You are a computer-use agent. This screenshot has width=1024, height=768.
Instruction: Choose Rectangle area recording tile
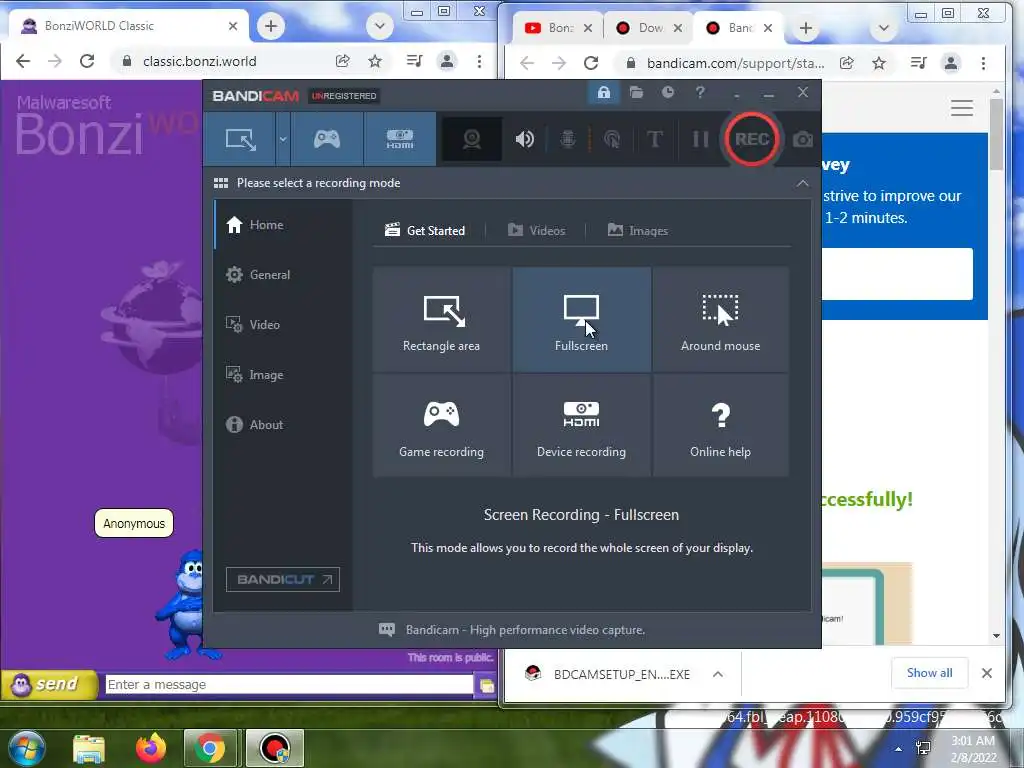[441, 320]
